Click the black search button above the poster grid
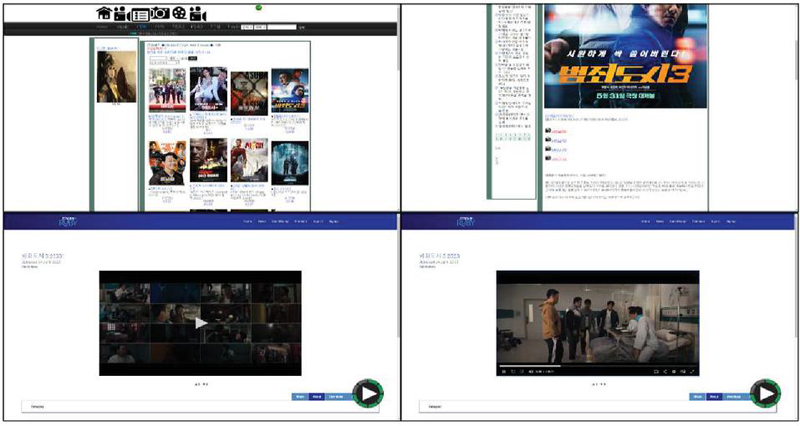800x426 pixels. click(192, 58)
